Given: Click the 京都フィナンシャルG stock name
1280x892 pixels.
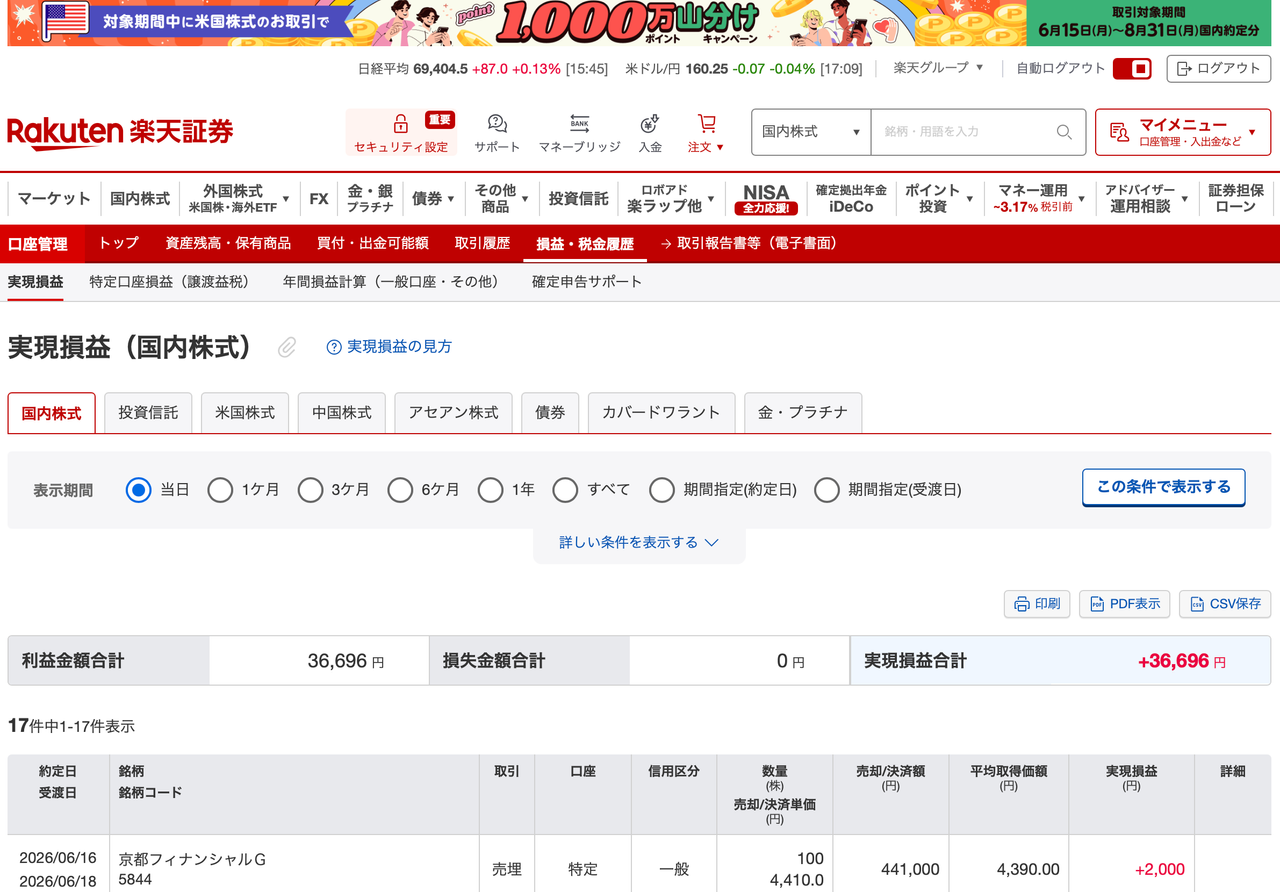Looking at the screenshot, I should click(x=192, y=860).
